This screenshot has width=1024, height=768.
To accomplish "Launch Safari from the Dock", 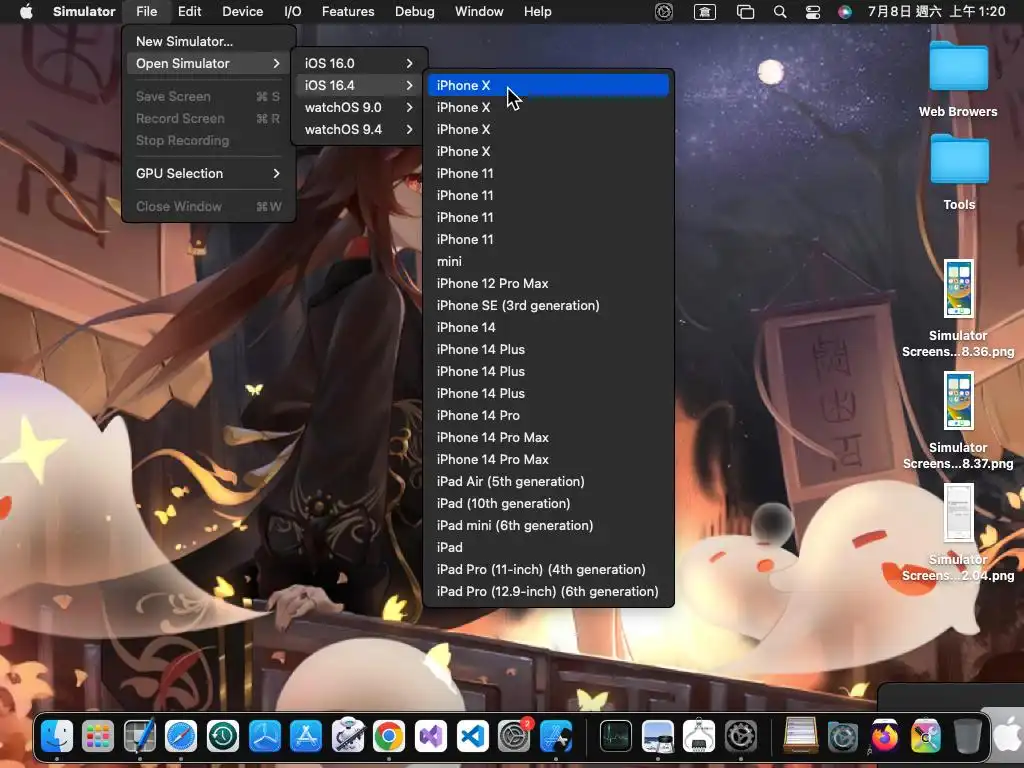I will pos(181,737).
